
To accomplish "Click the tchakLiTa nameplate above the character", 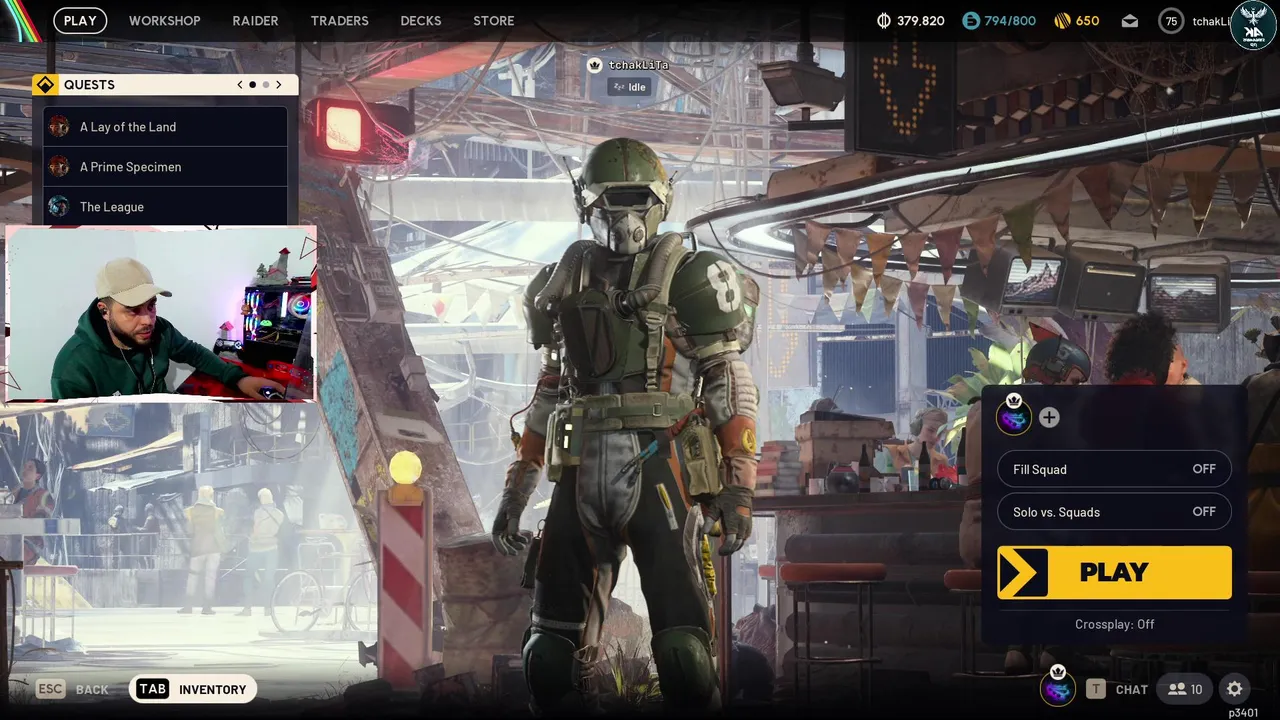I will (638, 65).
